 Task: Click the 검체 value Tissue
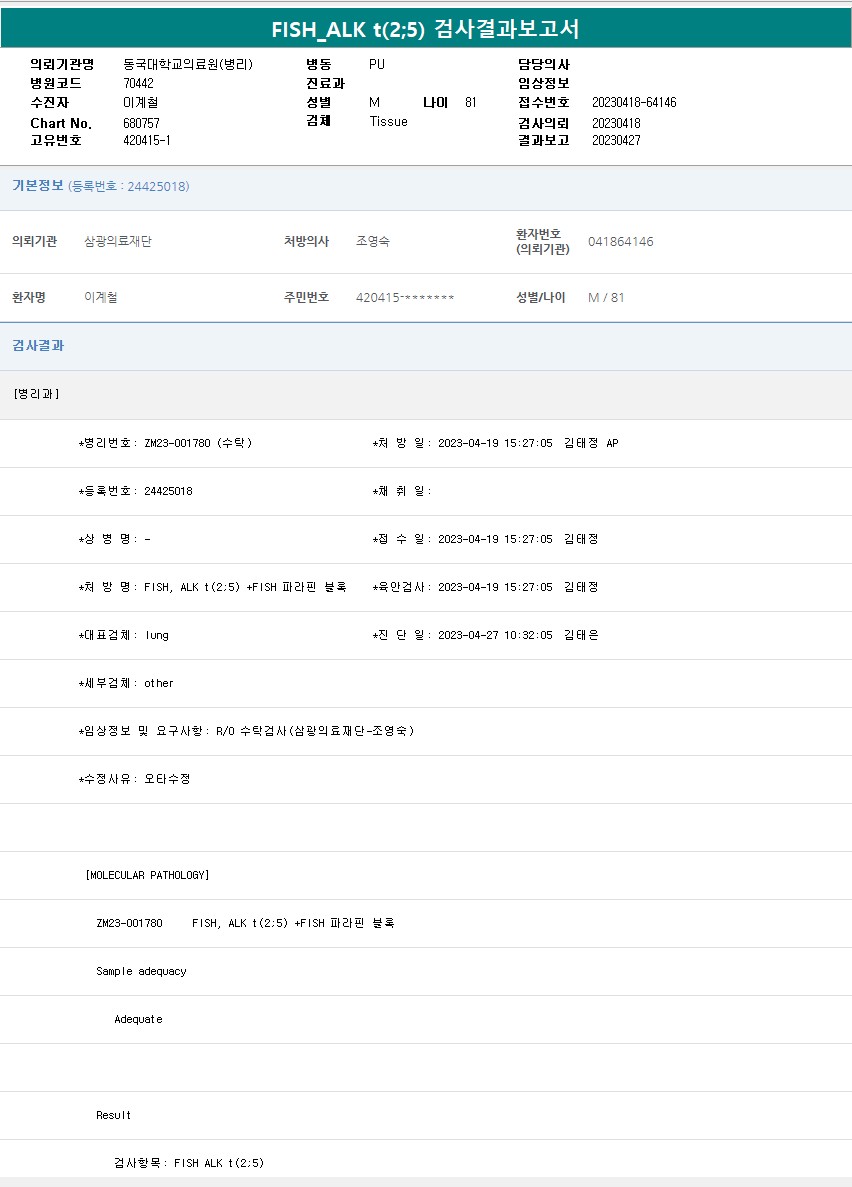(388, 122)
